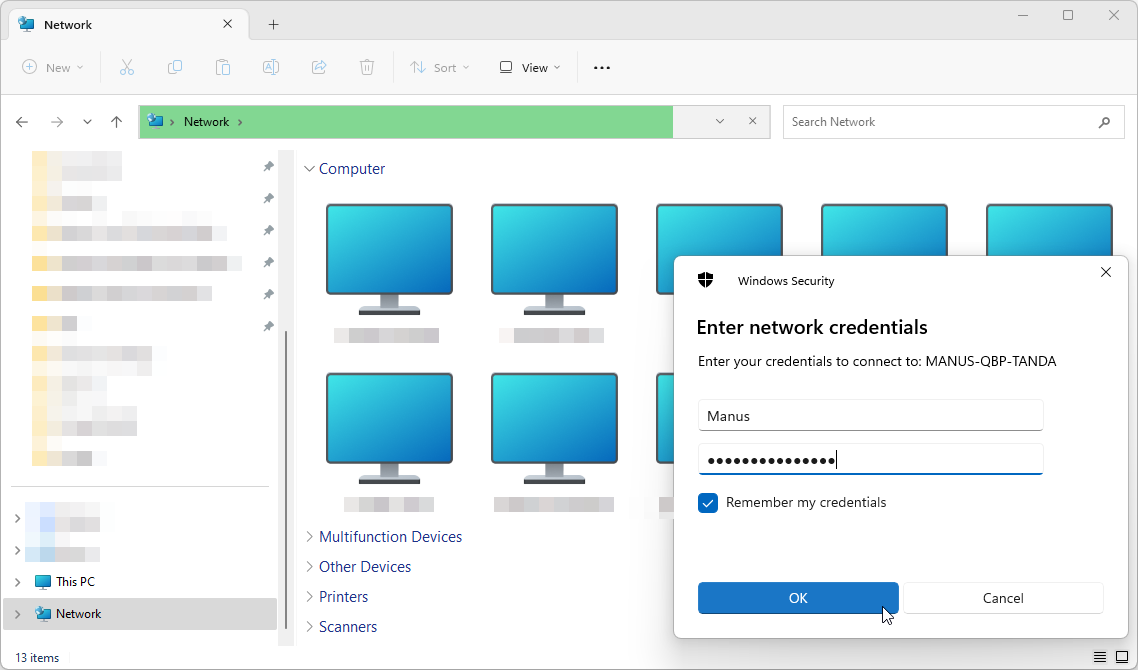
Task: Click the Up arrow navigation icon
Action: tap(116, 122)
